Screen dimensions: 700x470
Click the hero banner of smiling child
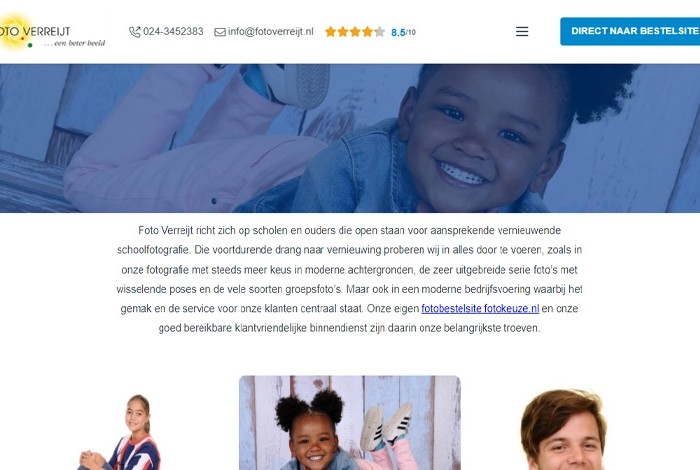[x=350, y=138]
